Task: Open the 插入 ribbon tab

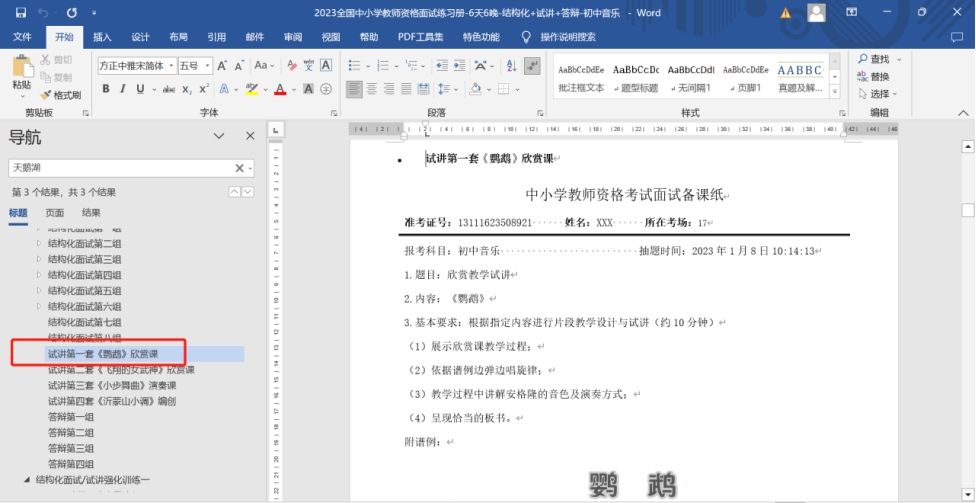Action: click(x=102, y=37)
